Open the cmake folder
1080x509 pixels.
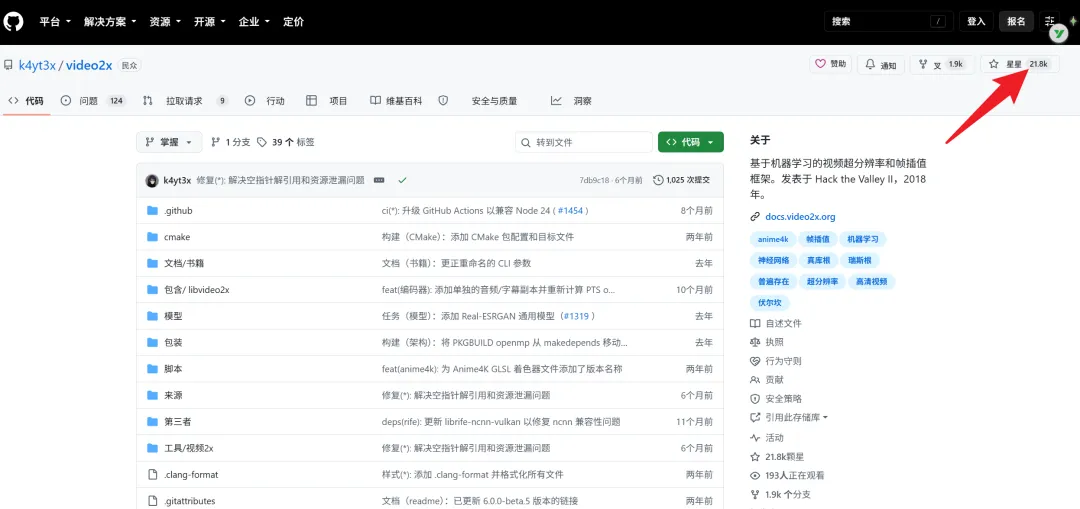point(177,237)
